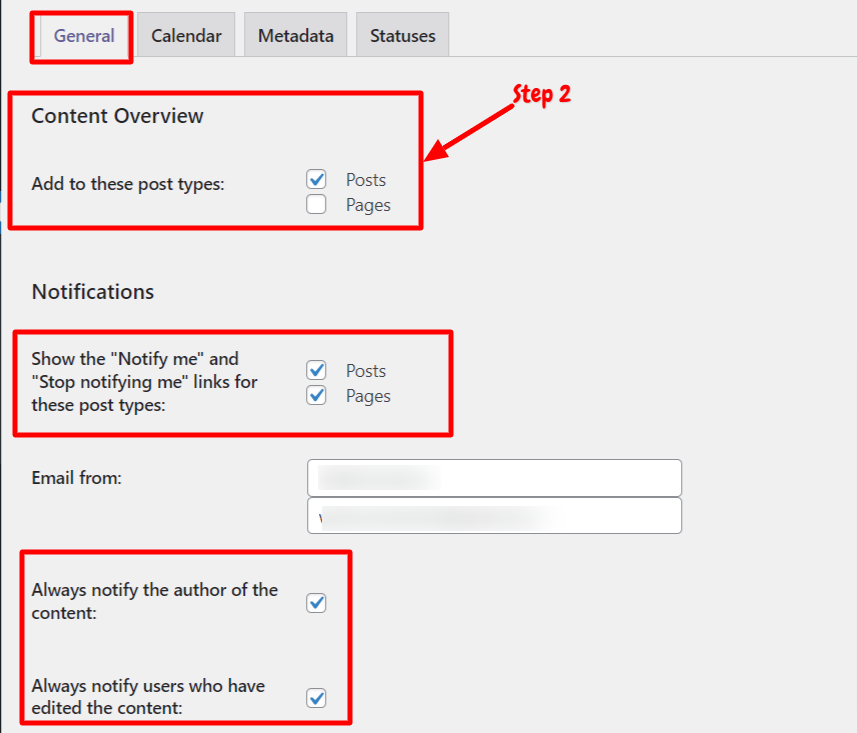Click the first Email from name field
The image size is (857, 733).
[x=495, y=478]
